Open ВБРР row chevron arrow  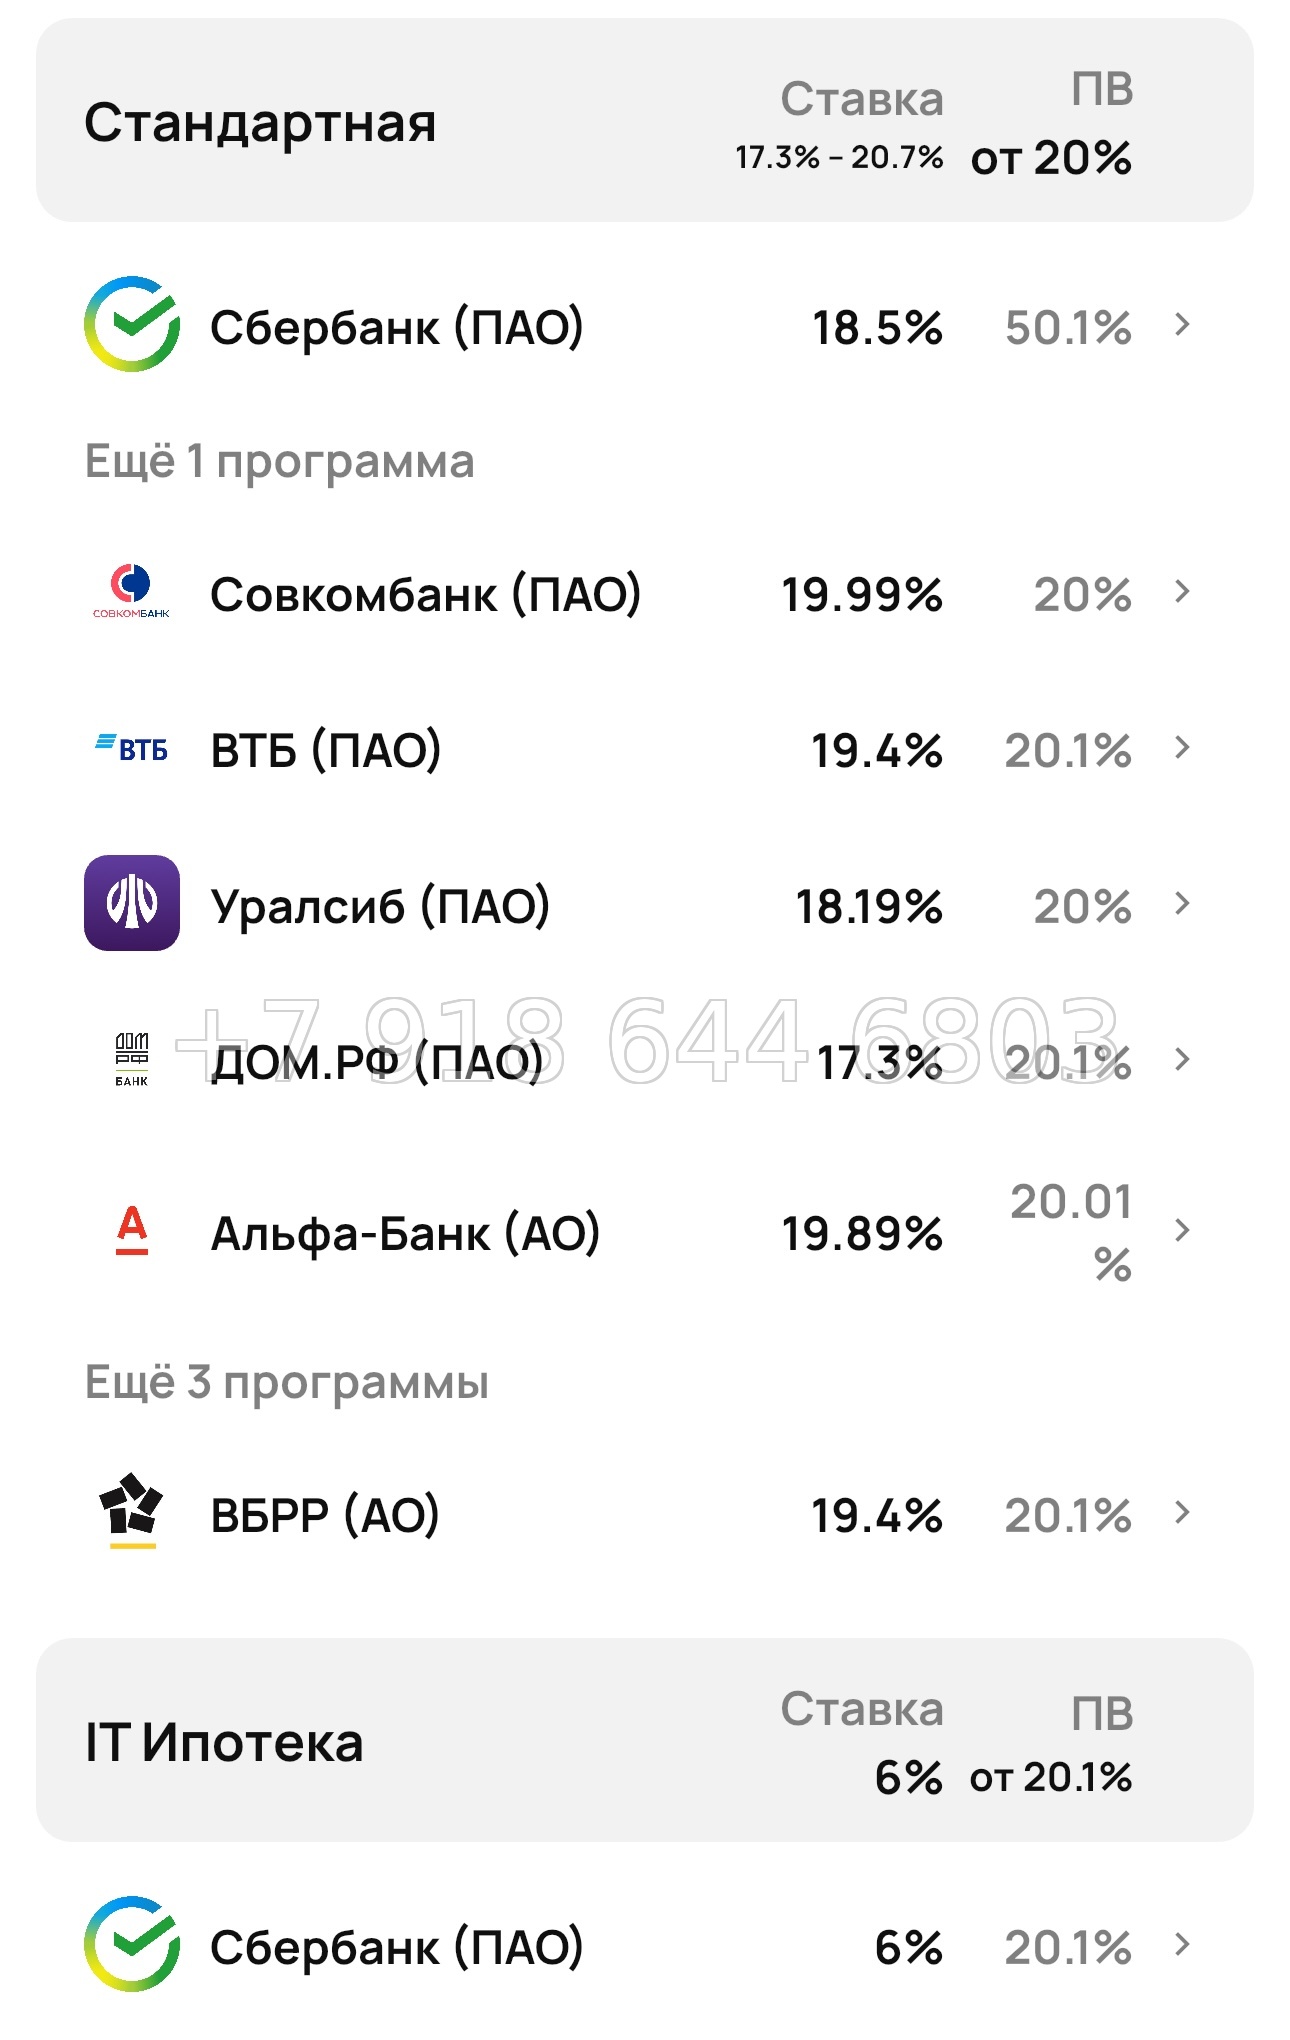coord(1182,1513)
